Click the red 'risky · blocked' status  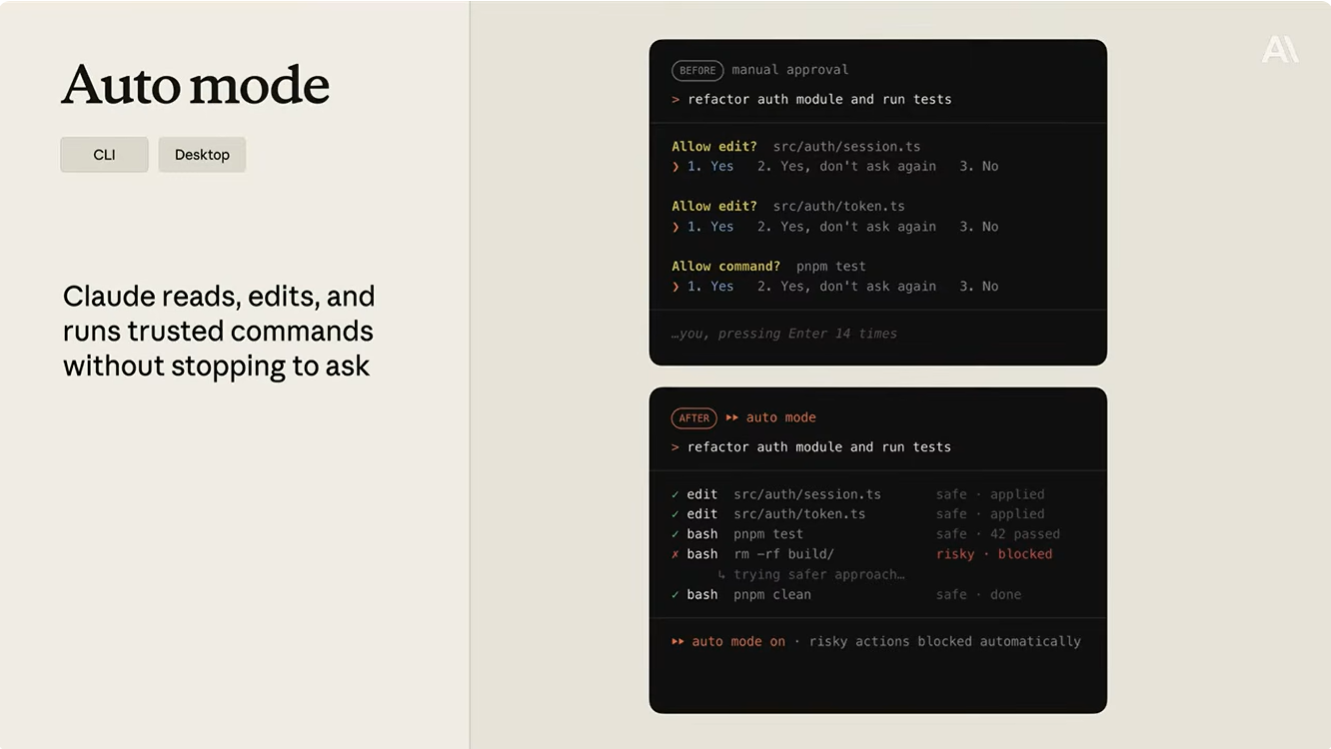(994, 554)
